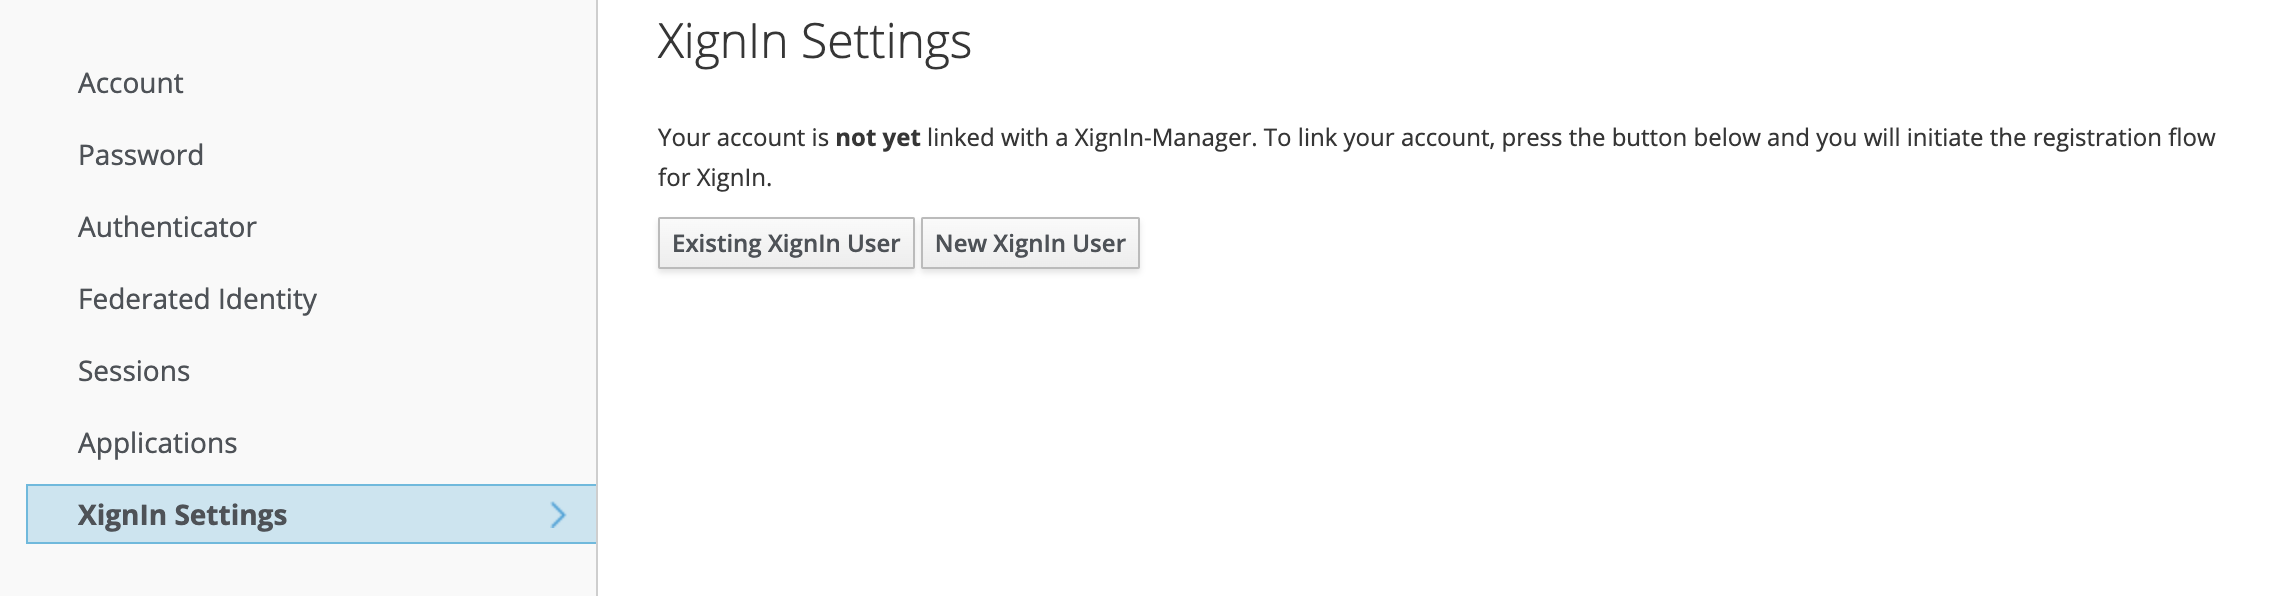Open the Account page in sidebar

(x=131, y=83)
